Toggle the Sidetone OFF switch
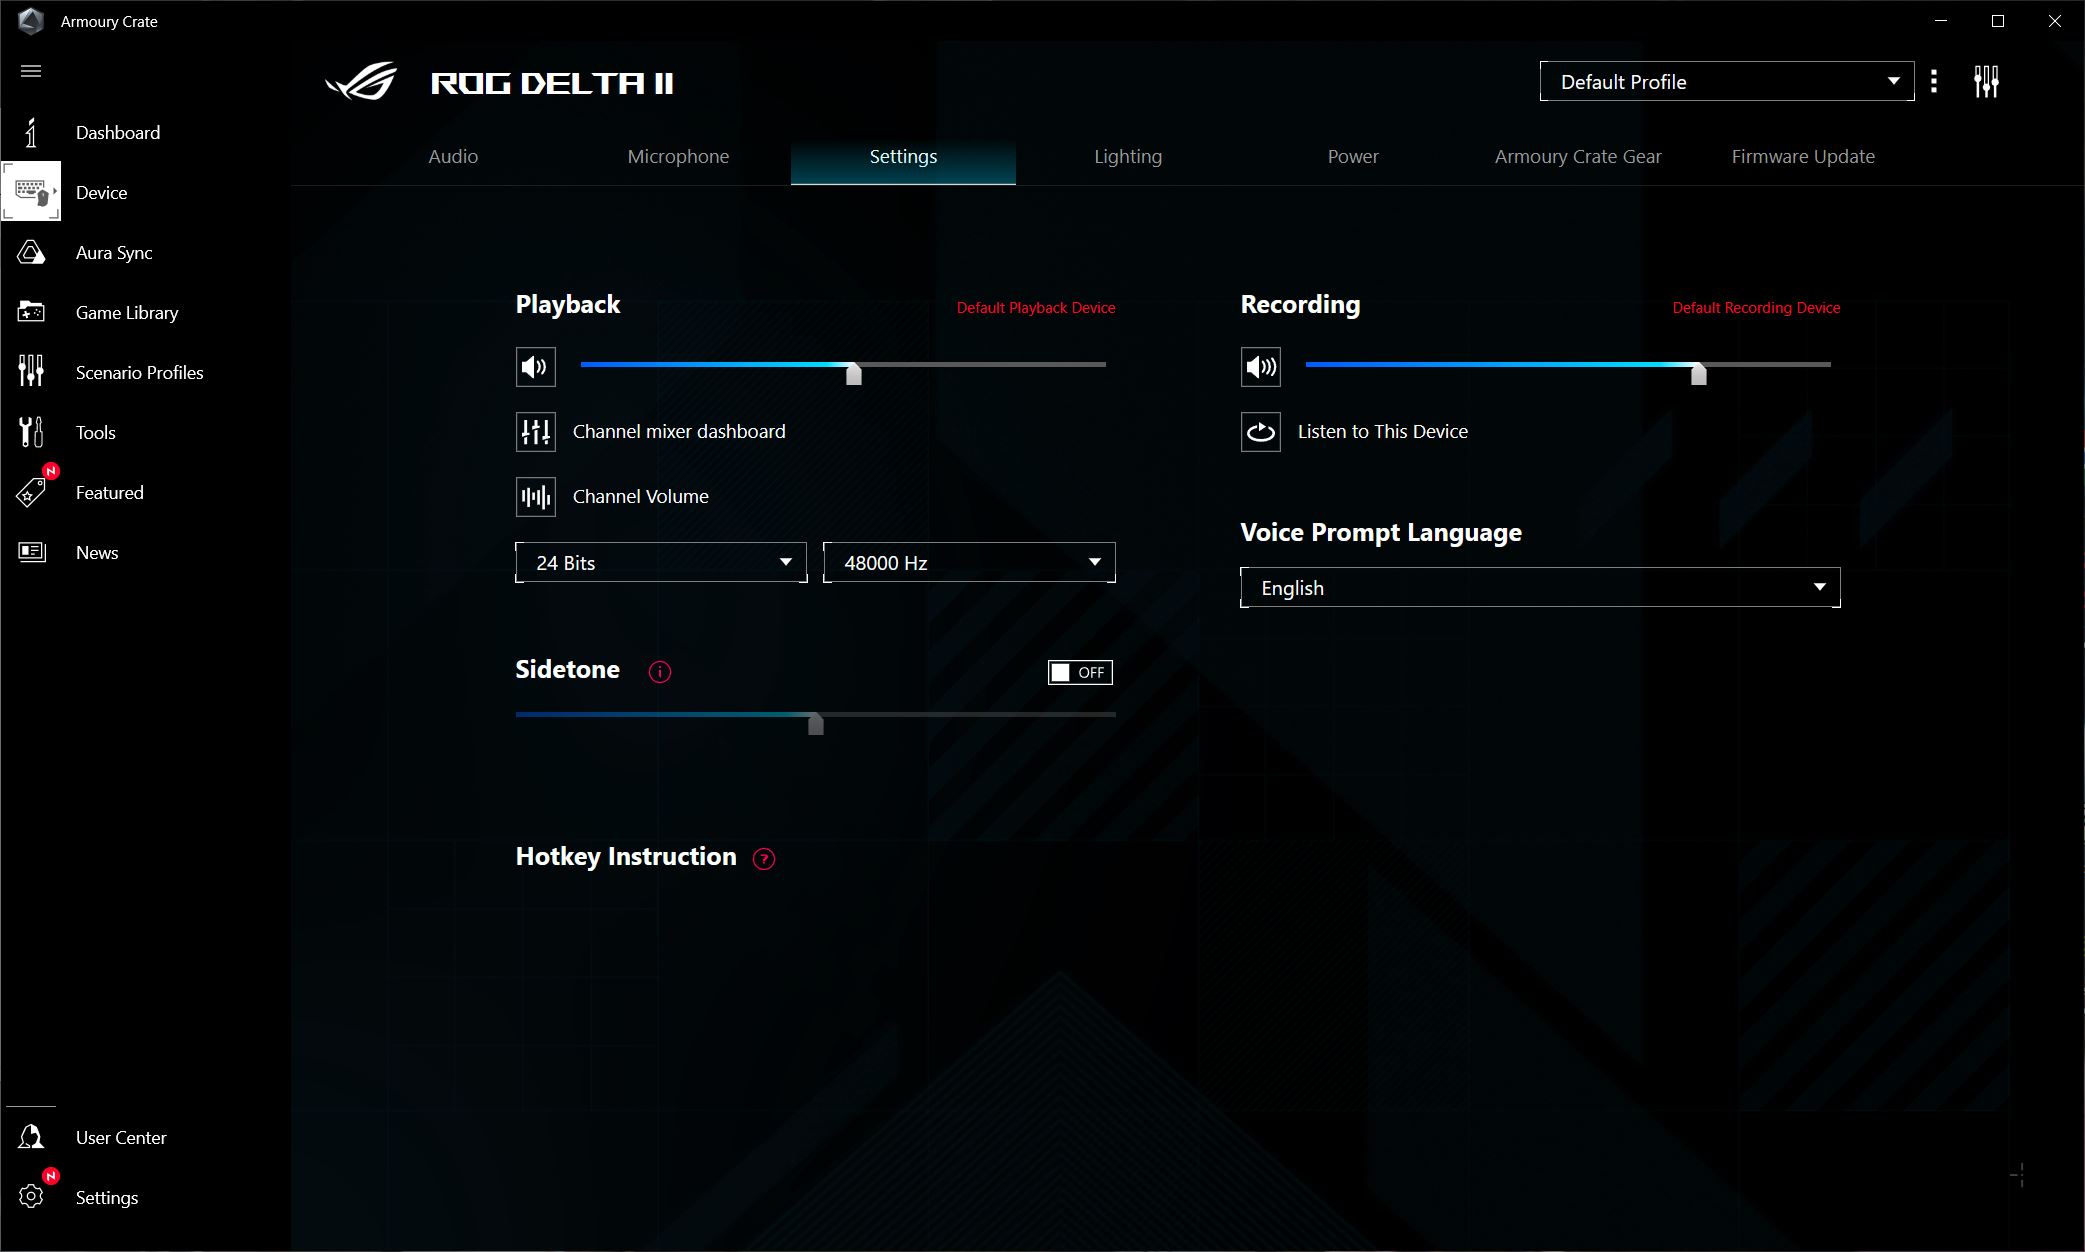The height and width of the screenshot is (1252, 2085). coord(1080,672)
